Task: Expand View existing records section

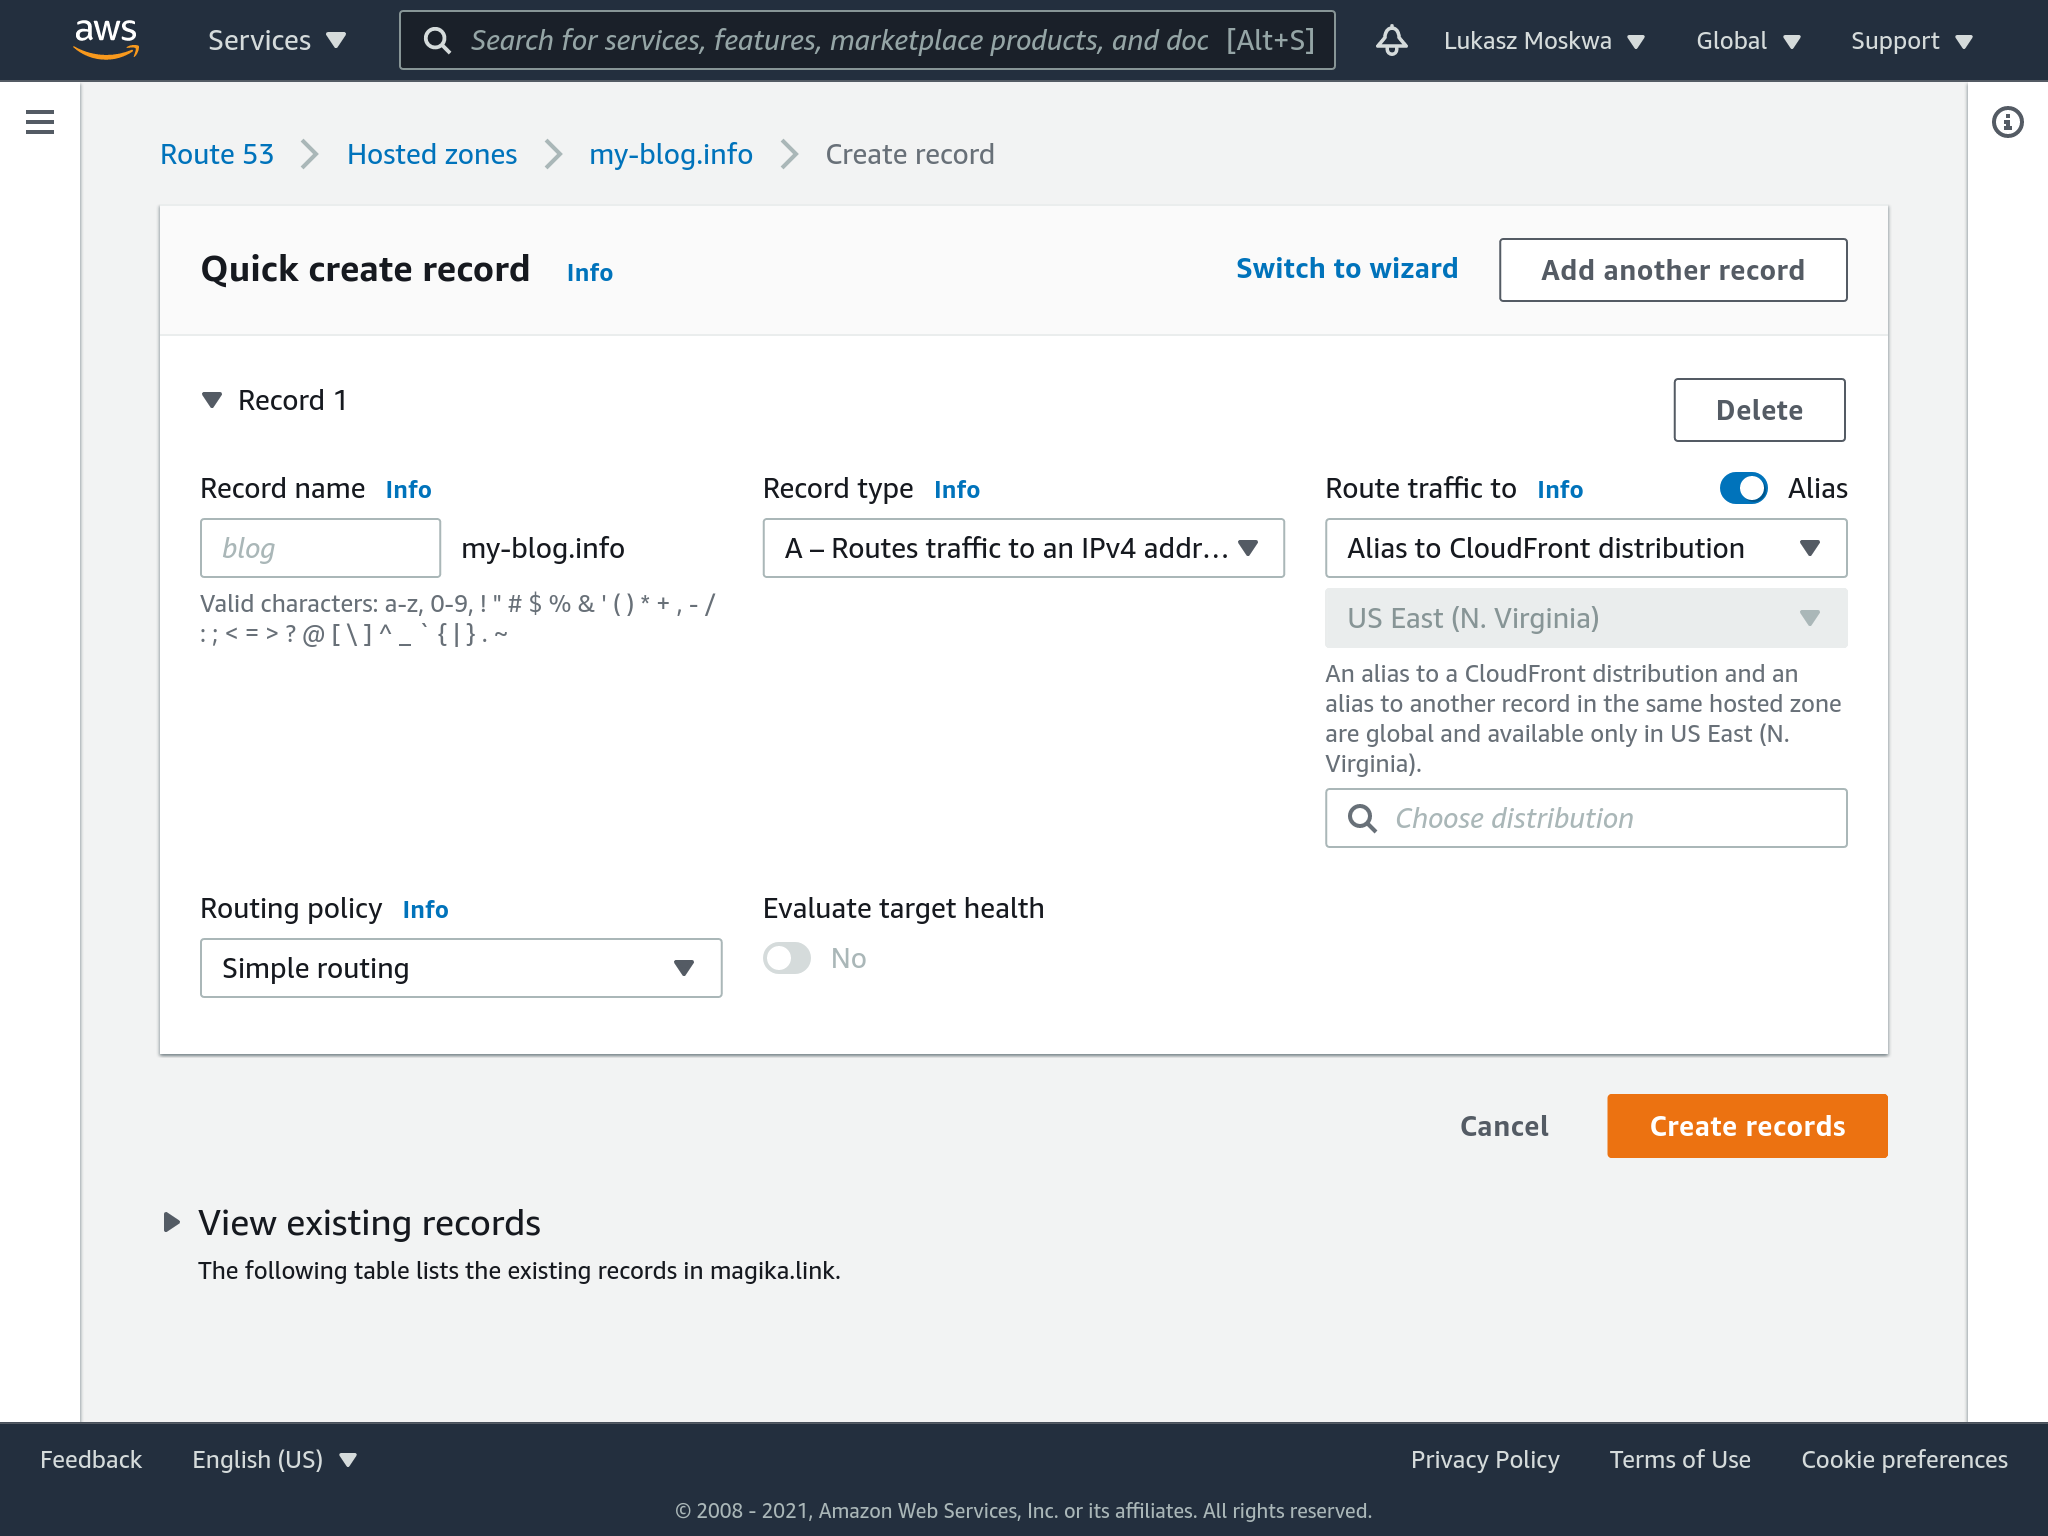Action: (172, 1222)
